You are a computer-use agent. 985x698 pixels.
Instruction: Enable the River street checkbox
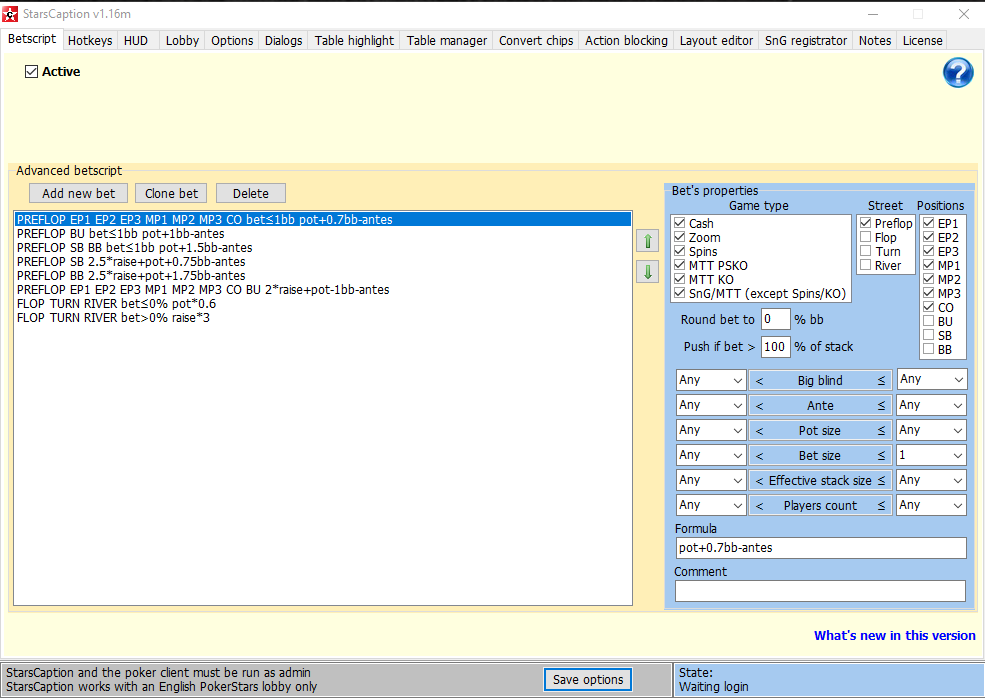[x=866, y=265]
